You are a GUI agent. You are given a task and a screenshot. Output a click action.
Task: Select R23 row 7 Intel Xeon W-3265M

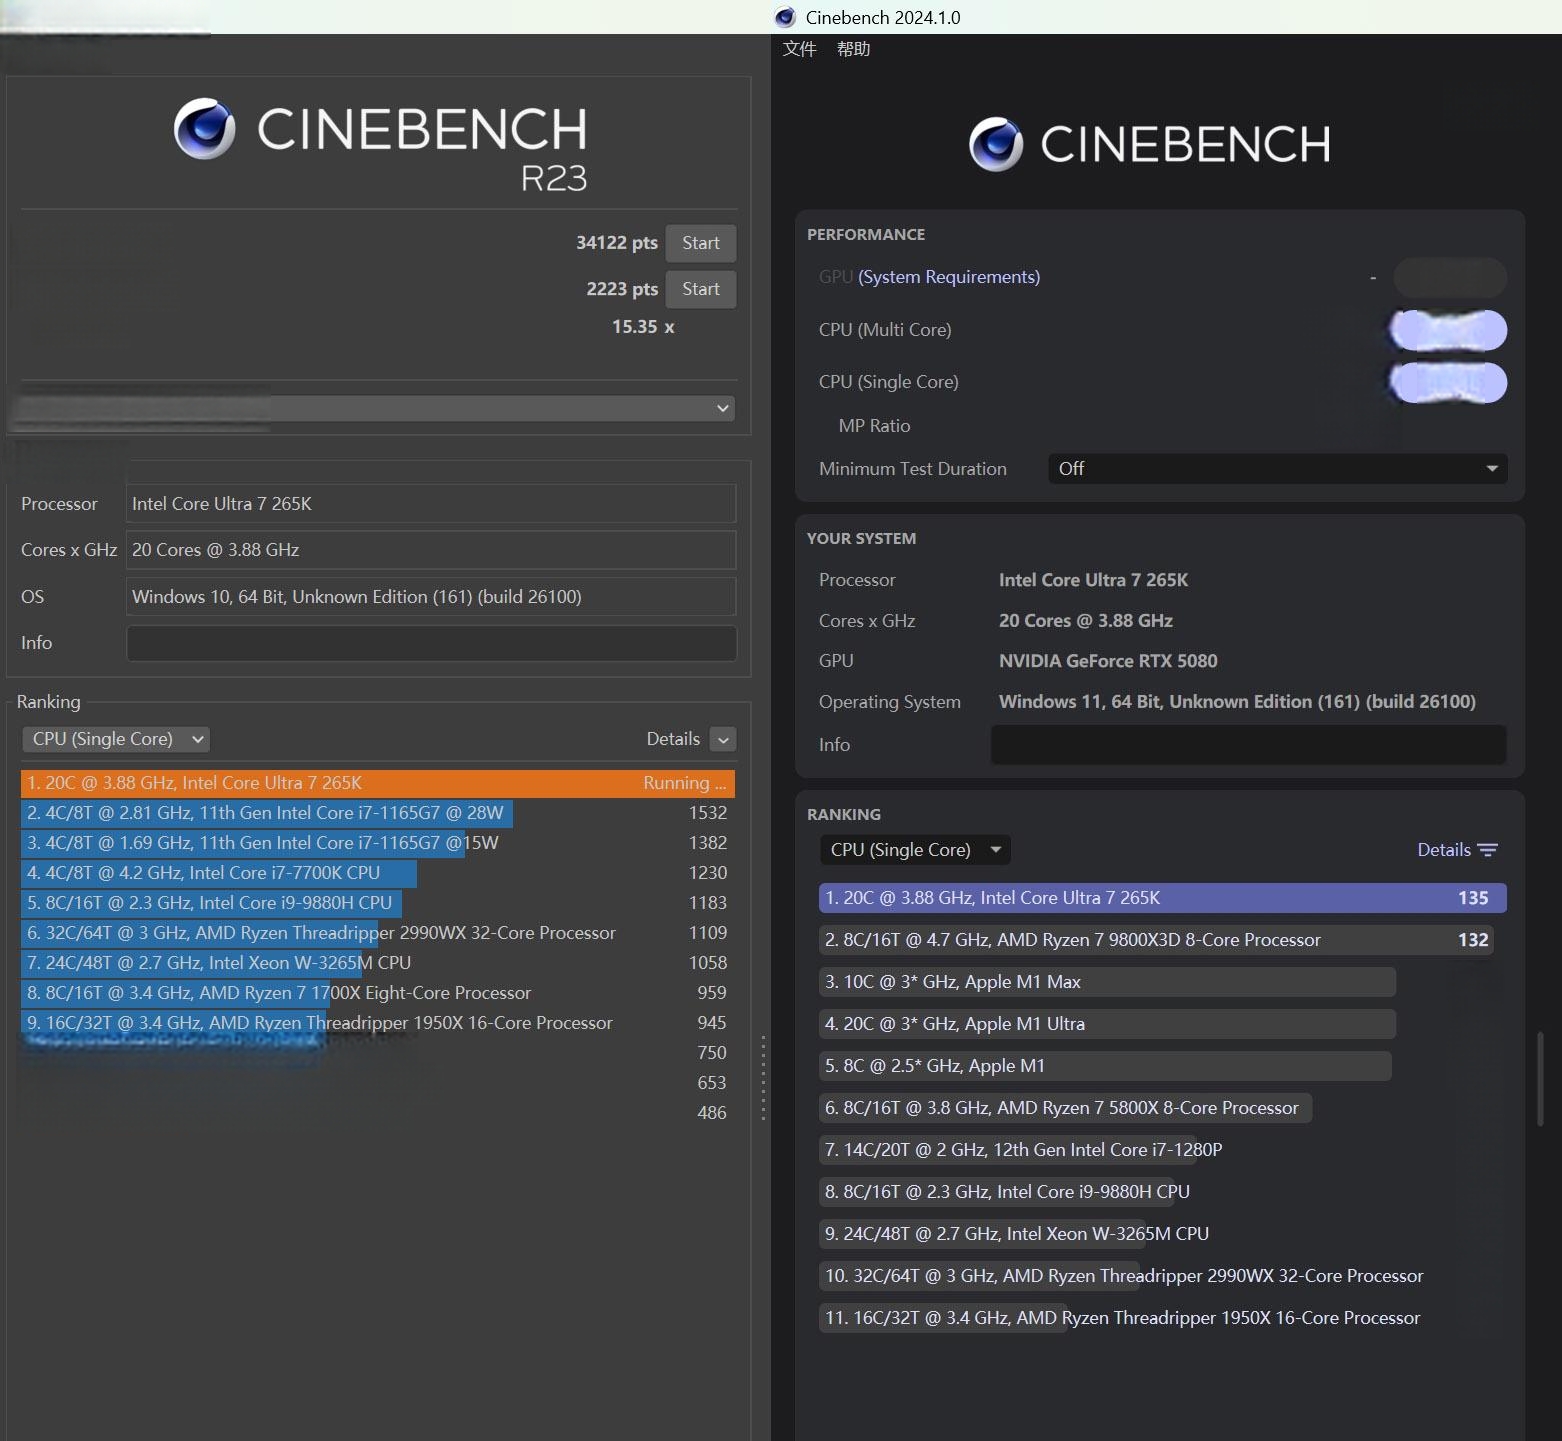coord(378,963)
